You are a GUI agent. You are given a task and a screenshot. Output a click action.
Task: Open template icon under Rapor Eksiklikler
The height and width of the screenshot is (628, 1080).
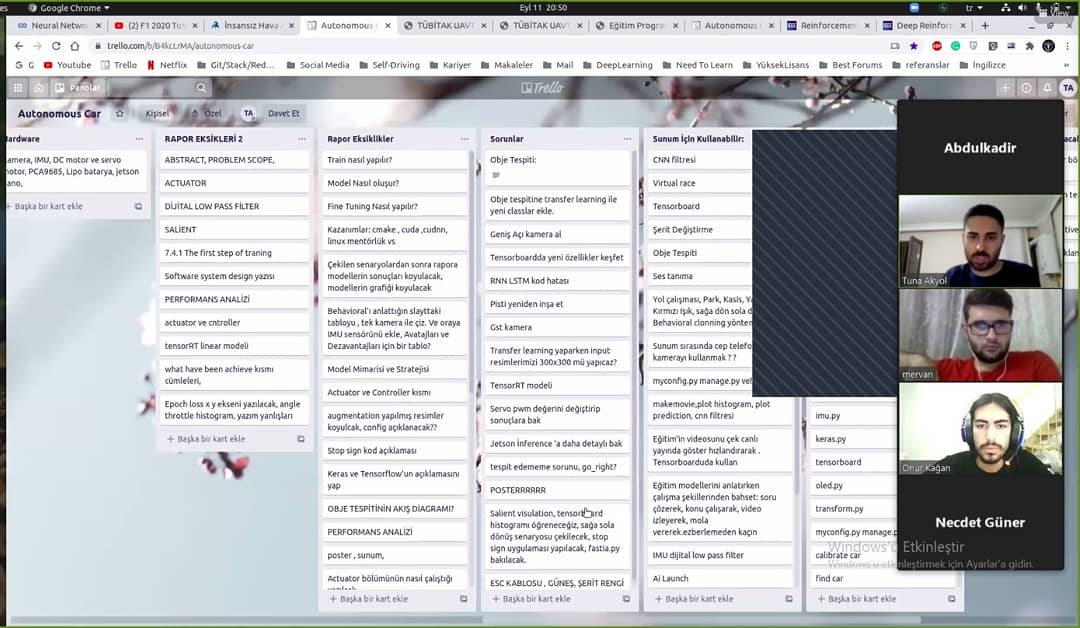point(464,599)
